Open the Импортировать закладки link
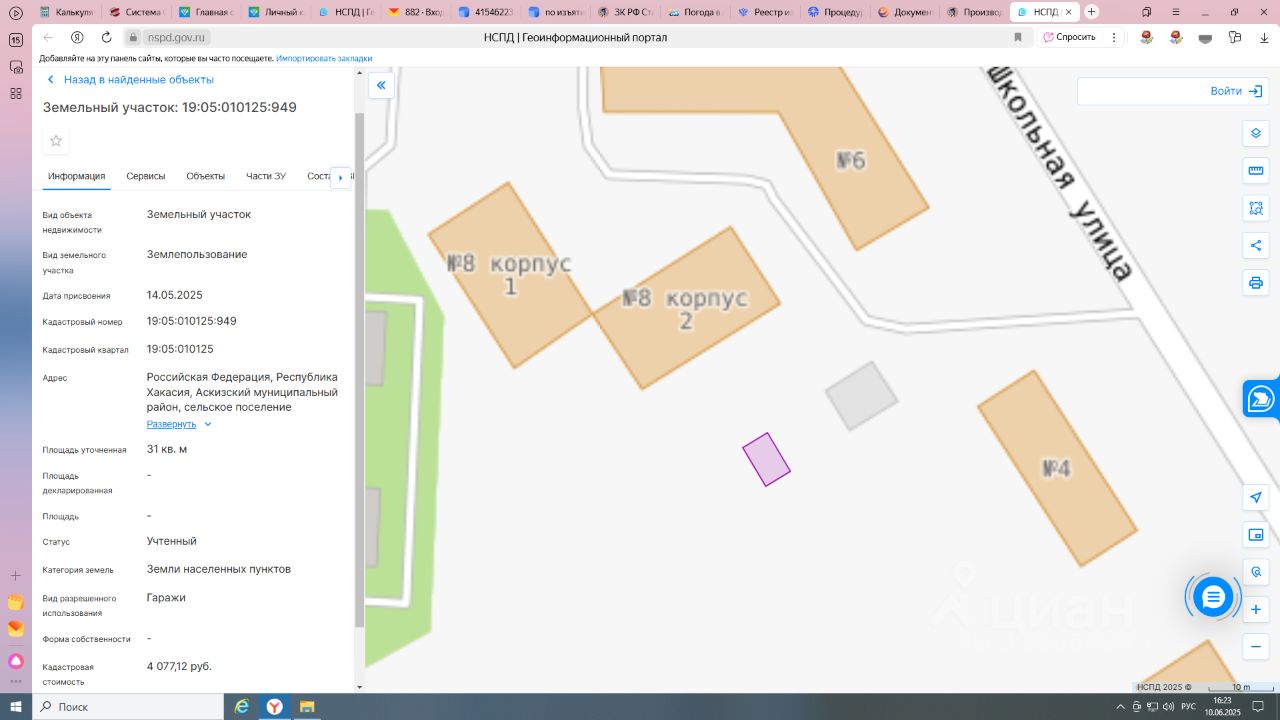Image resolution: width=1280 pixels, height=720 pixels. (x=324, y=59)
